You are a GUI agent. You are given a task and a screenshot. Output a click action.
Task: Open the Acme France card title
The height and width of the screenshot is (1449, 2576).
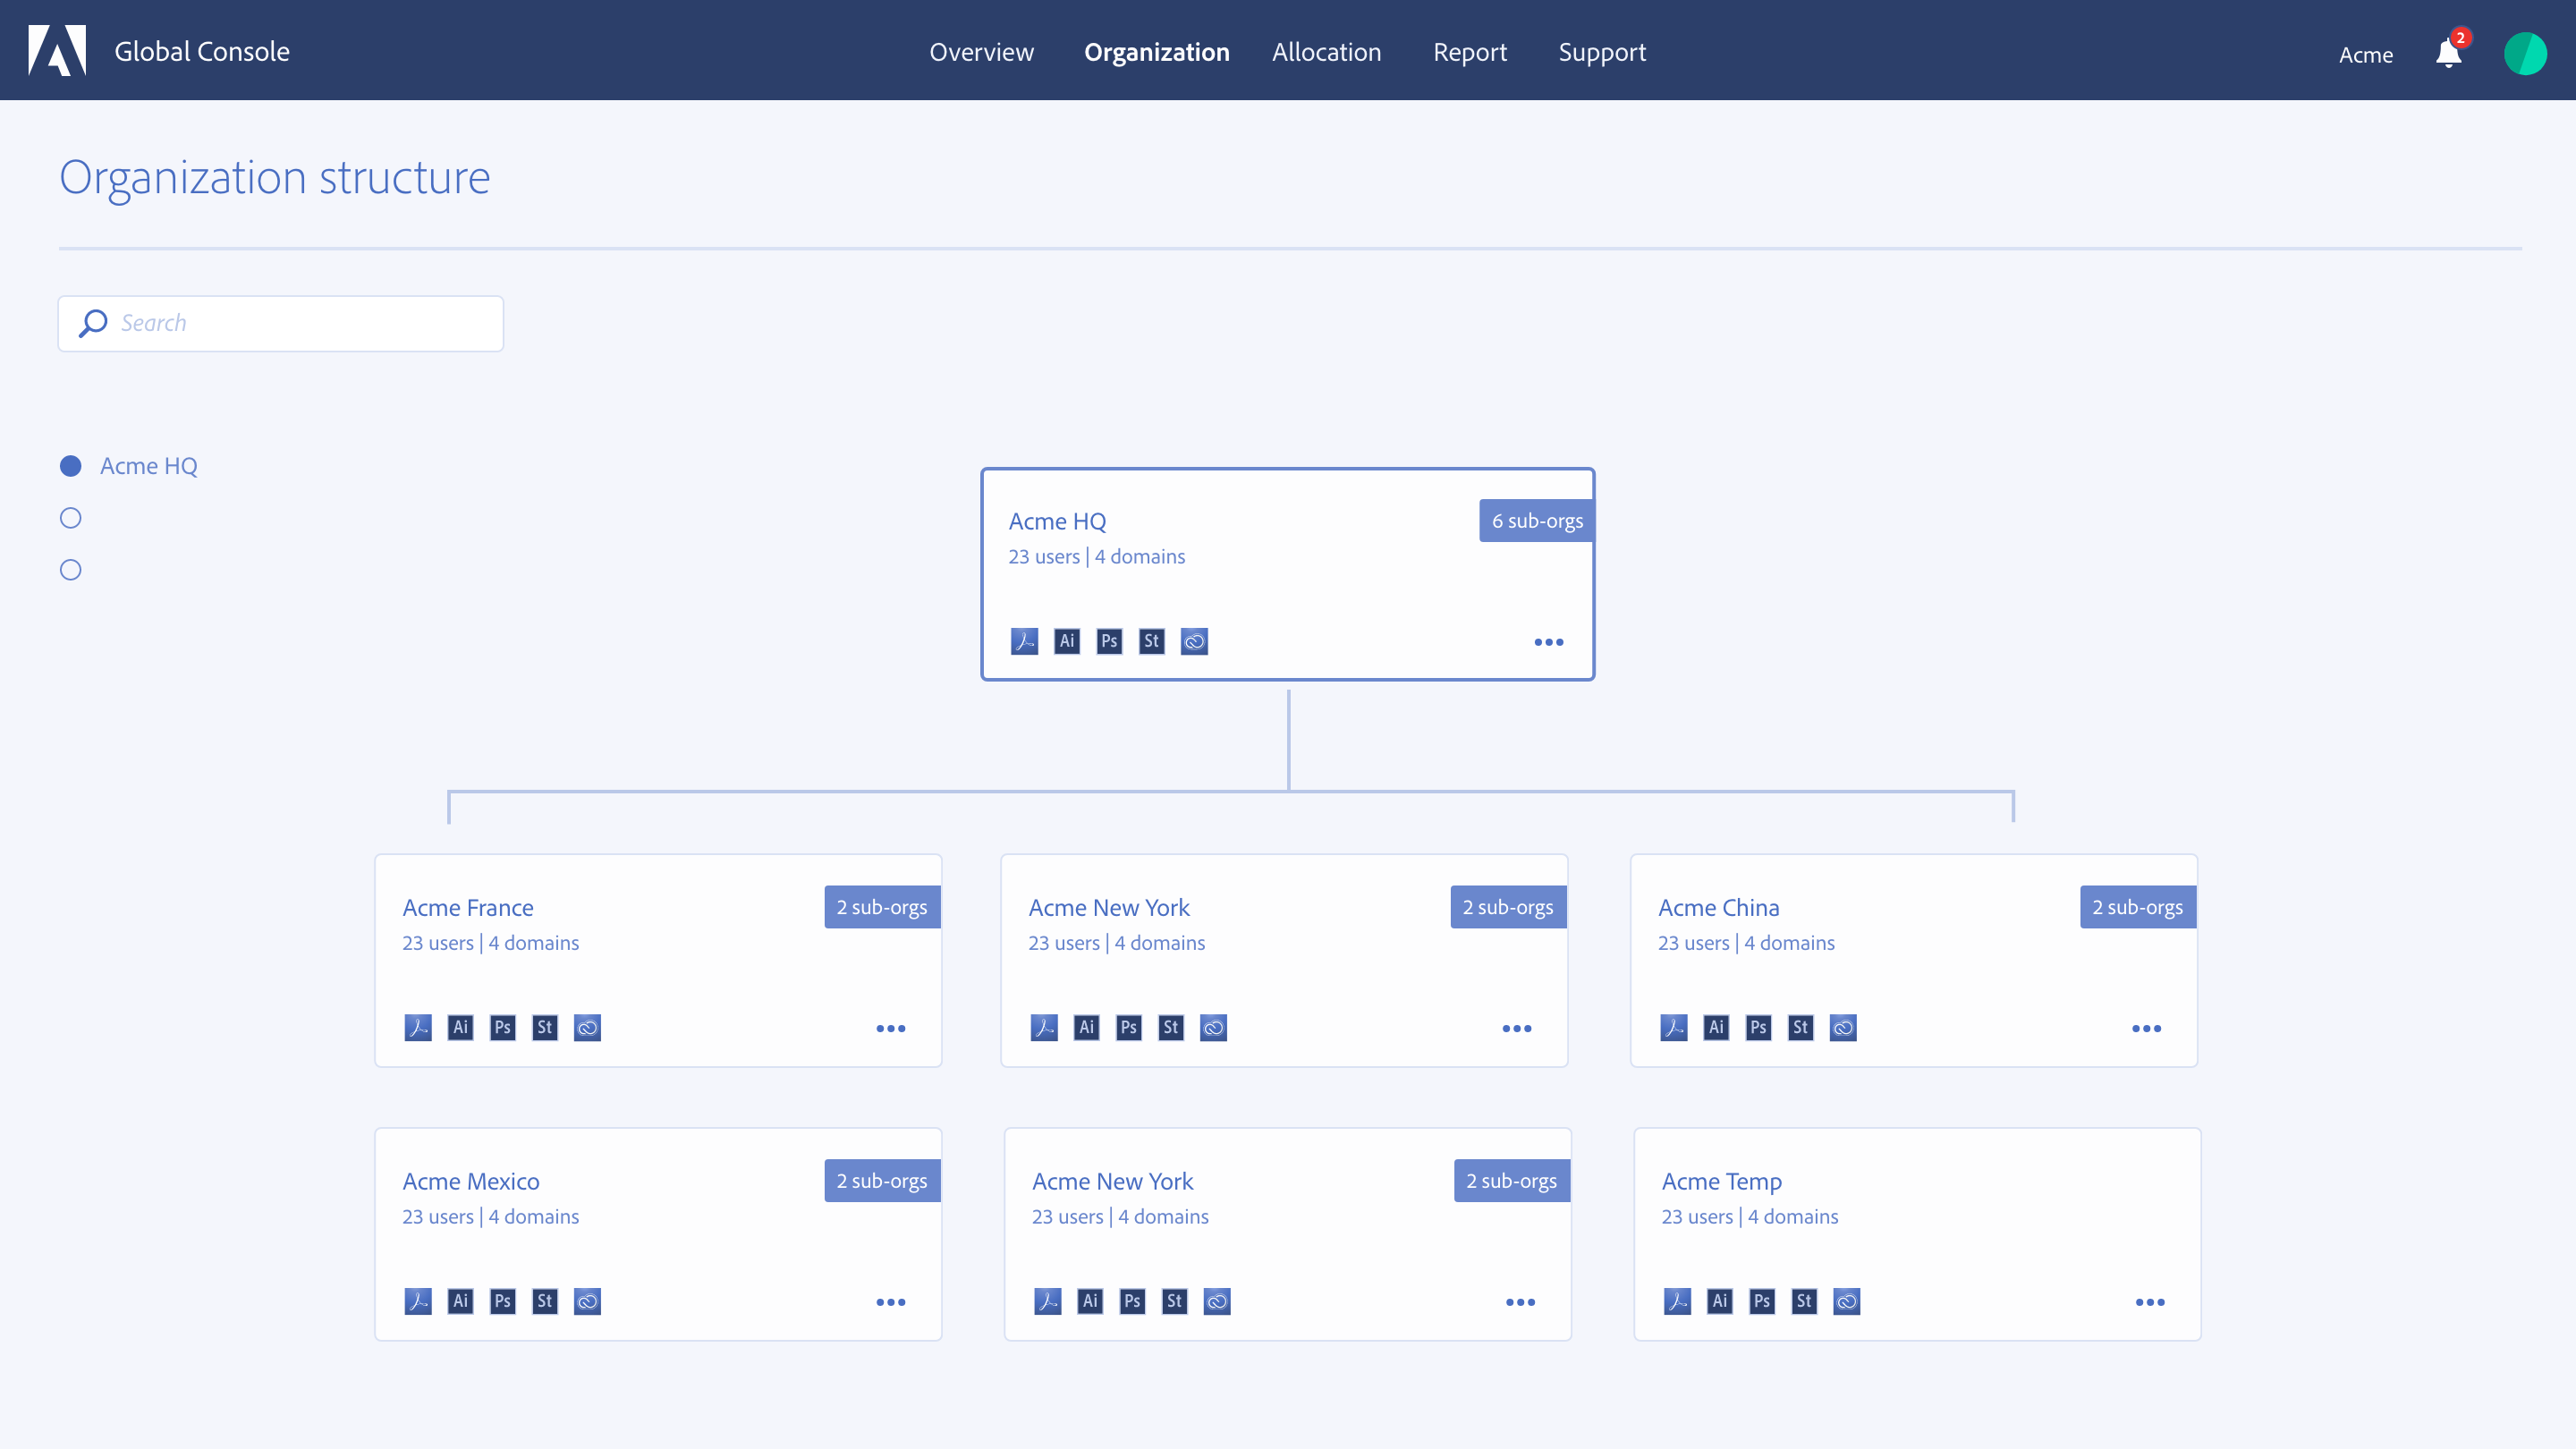tap(468, 907)
